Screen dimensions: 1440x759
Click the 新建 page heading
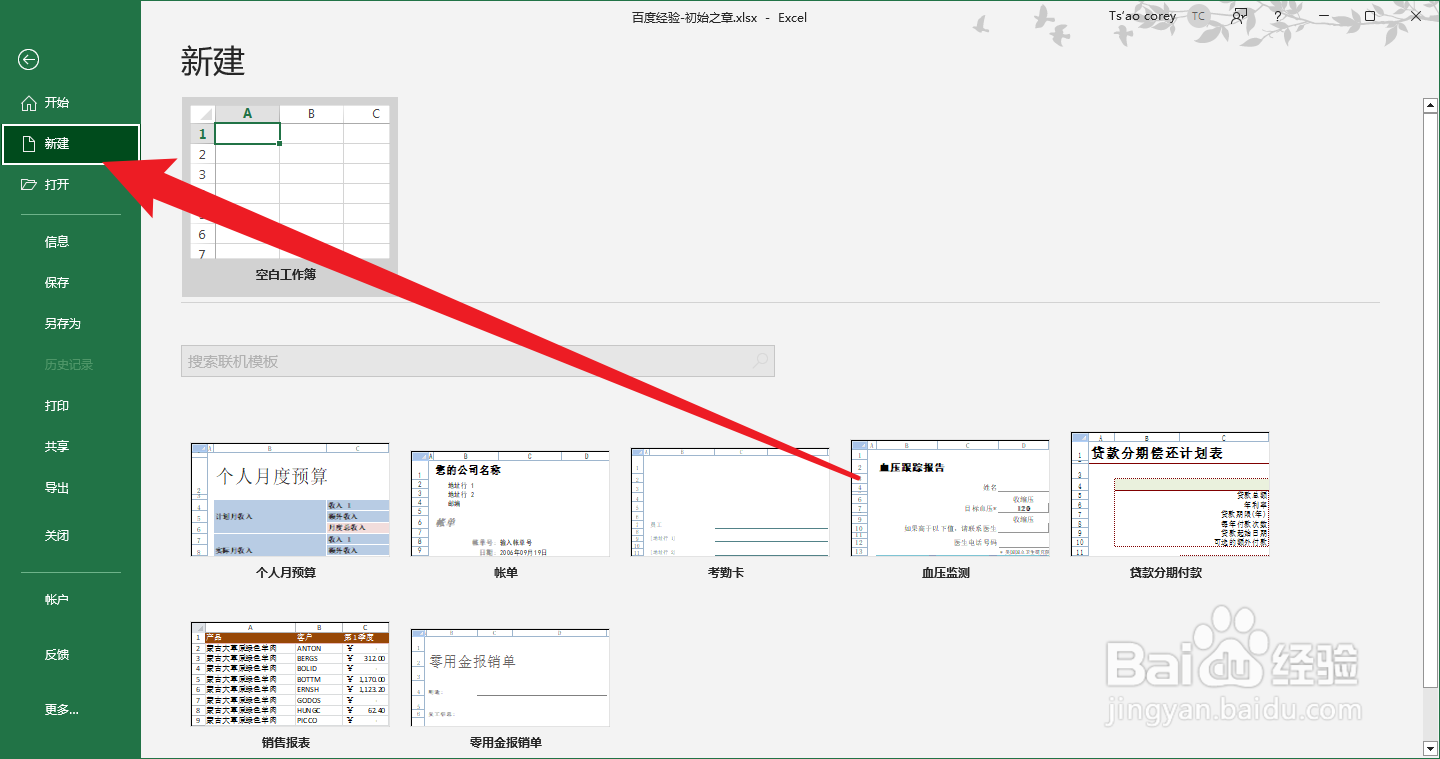pyautogui.click(x=213, y=61)
